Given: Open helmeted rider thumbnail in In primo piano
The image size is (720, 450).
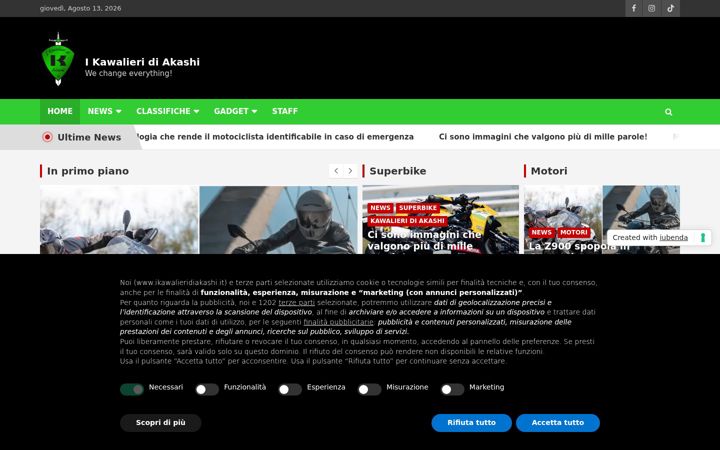Looking at the screenshot, I should pyautogui.click(x=278, y=220).
